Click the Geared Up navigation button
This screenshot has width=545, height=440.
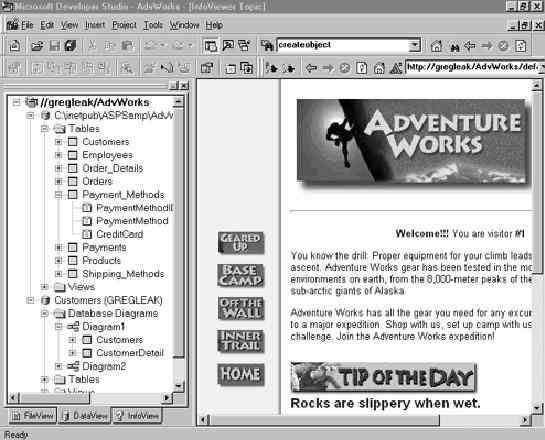(x=241, y=243)
